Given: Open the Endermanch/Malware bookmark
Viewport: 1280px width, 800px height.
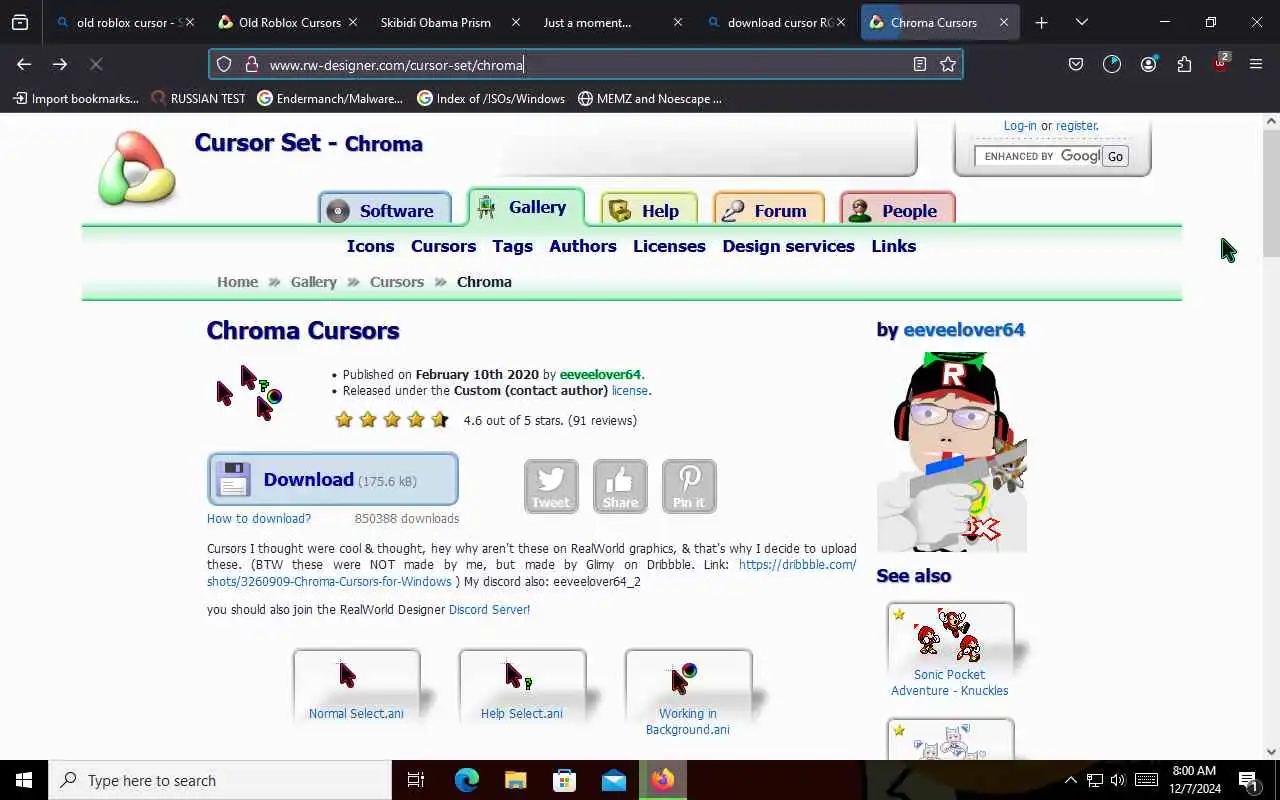Looking at the screenshot, I should click(330, 98).
